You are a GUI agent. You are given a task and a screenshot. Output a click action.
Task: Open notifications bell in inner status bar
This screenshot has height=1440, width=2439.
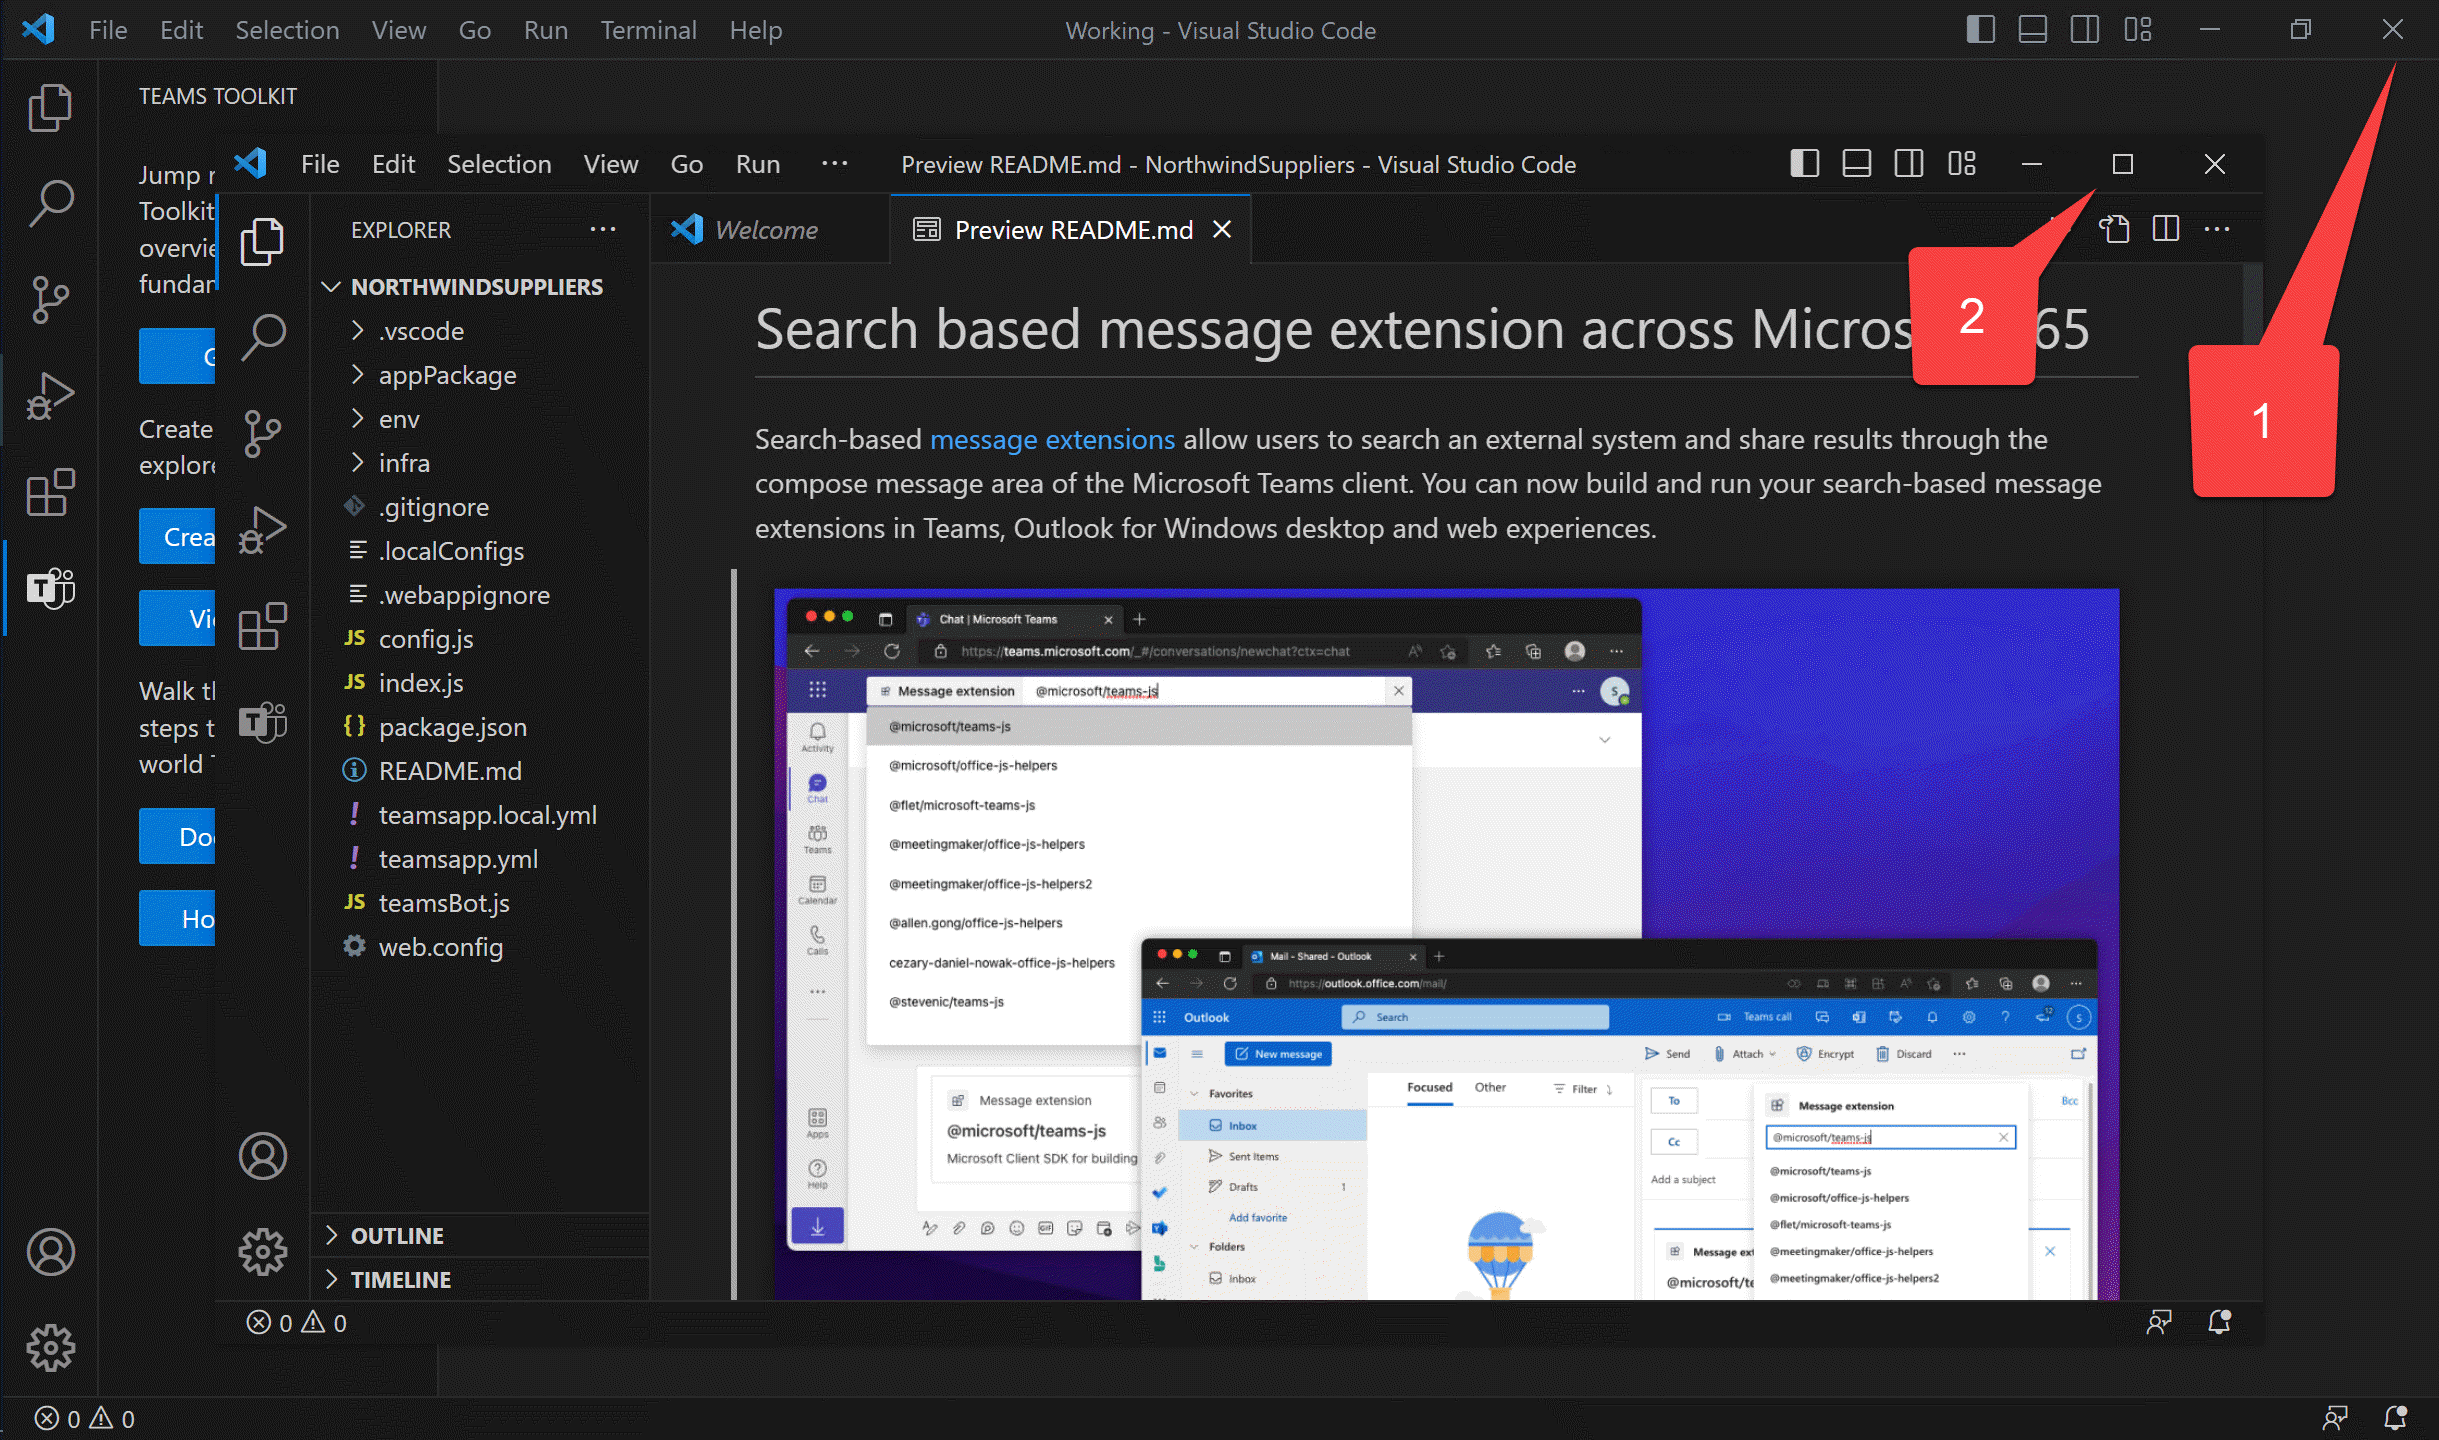pyautogui.click(x=2219, y=1322)
